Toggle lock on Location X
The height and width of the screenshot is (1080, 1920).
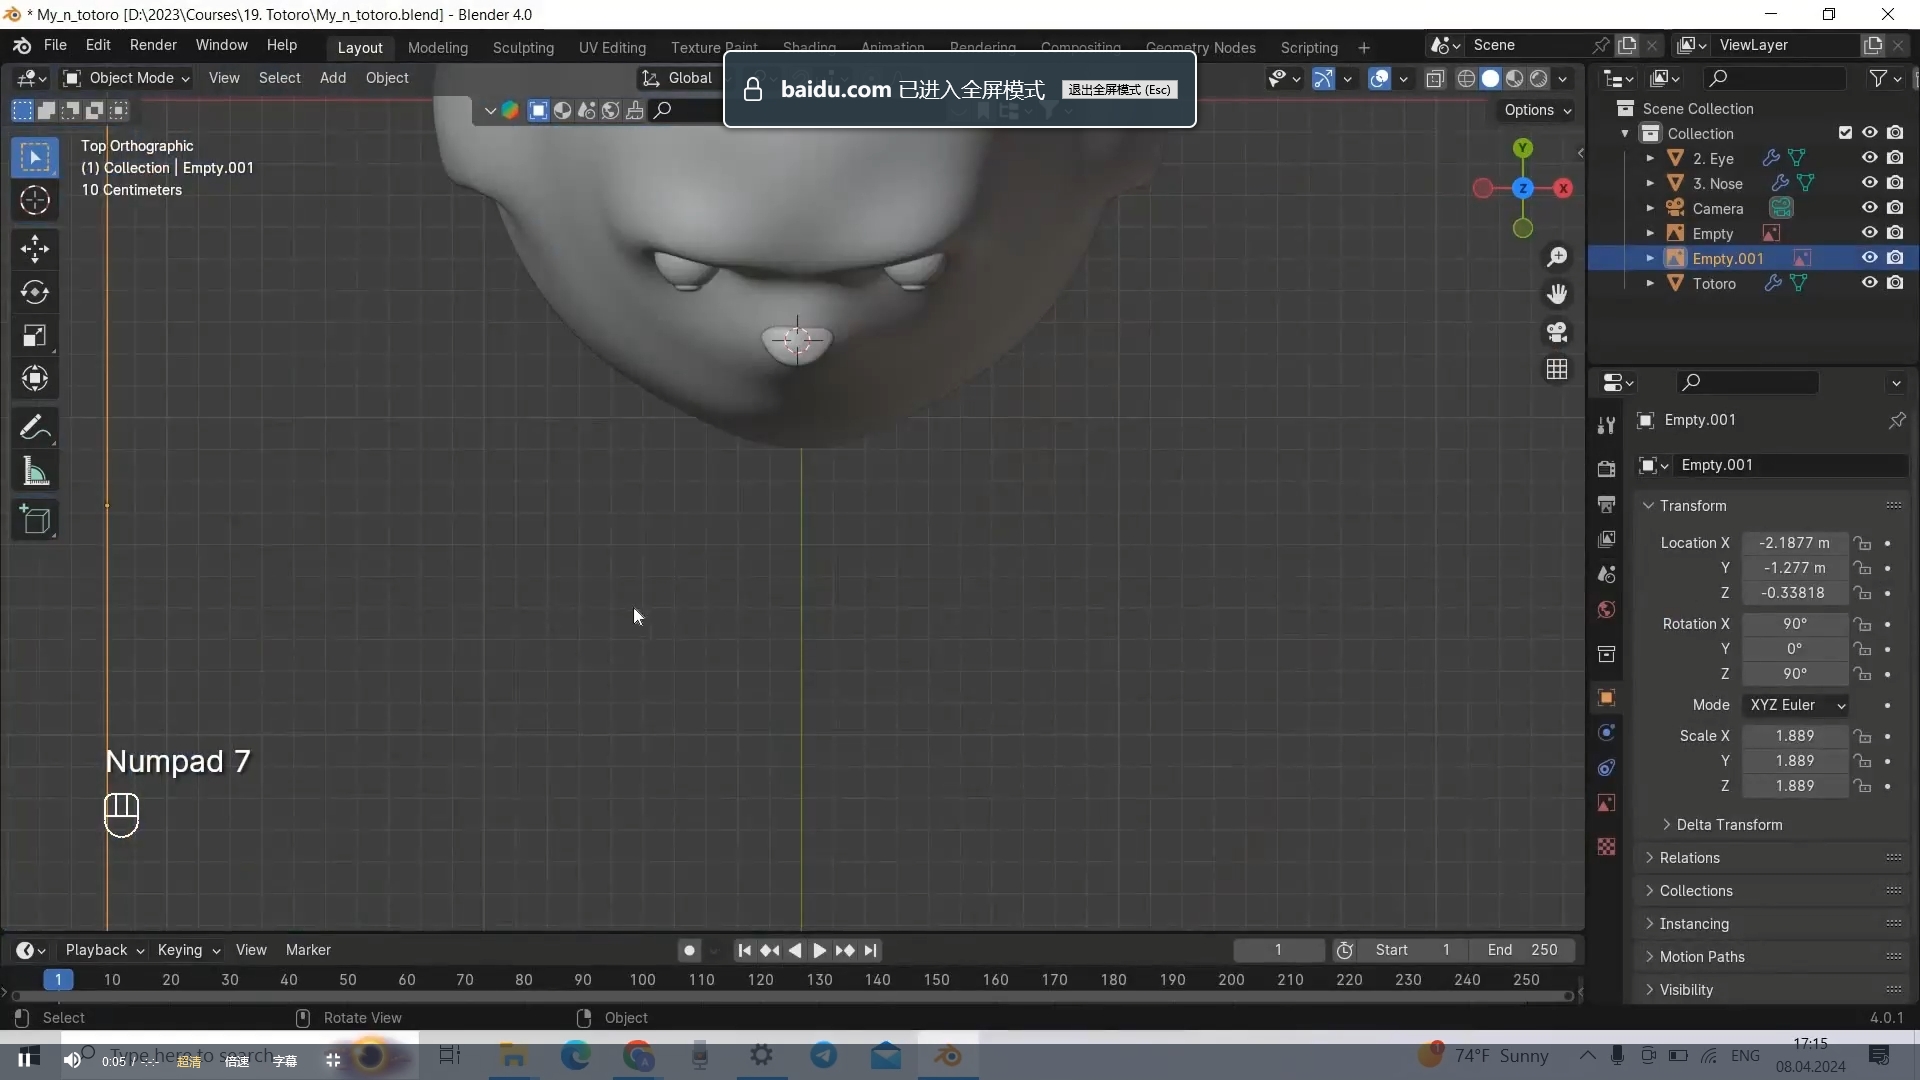1862,543
